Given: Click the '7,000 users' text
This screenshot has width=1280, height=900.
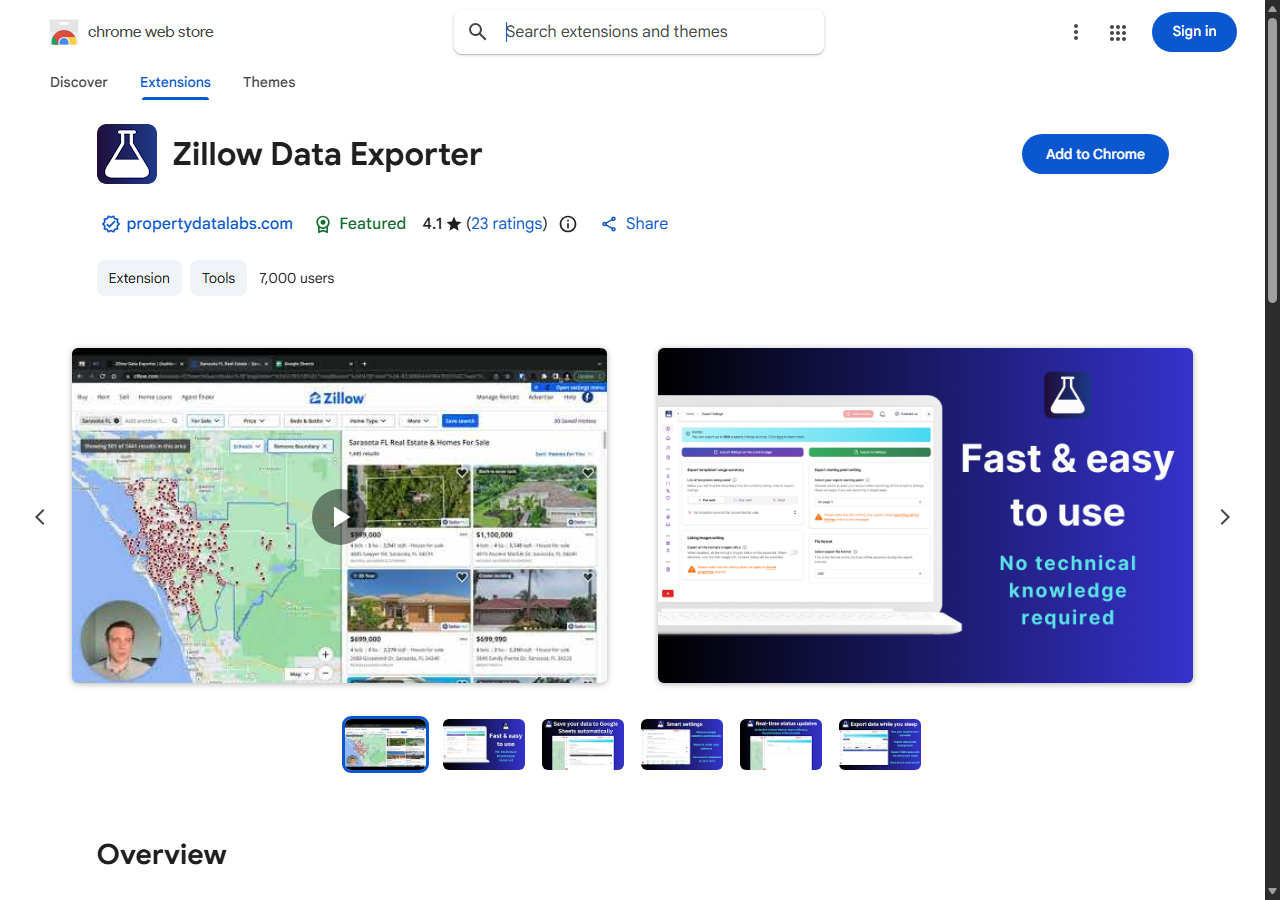Looking at the screenshot, I should tap(297, 278).
